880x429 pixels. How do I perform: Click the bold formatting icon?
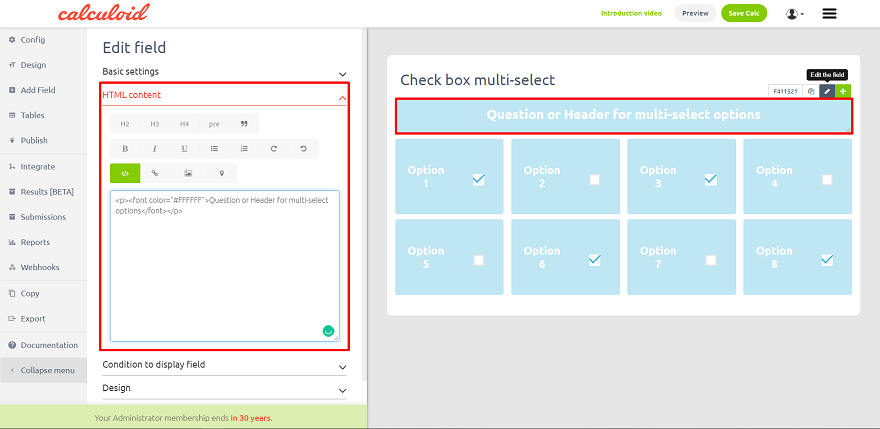tap(125, 148)
